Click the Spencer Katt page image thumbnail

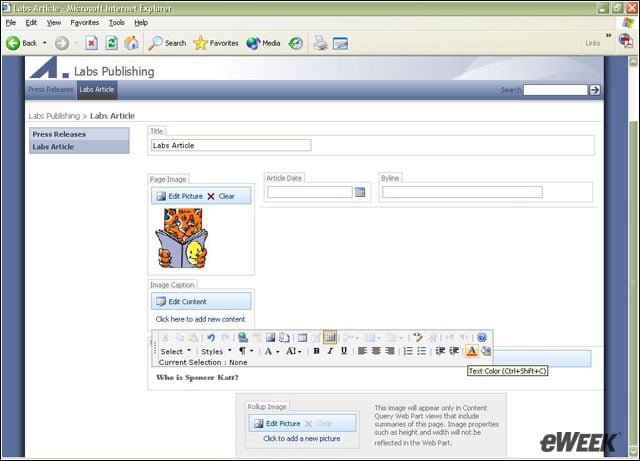pos(182,238)
